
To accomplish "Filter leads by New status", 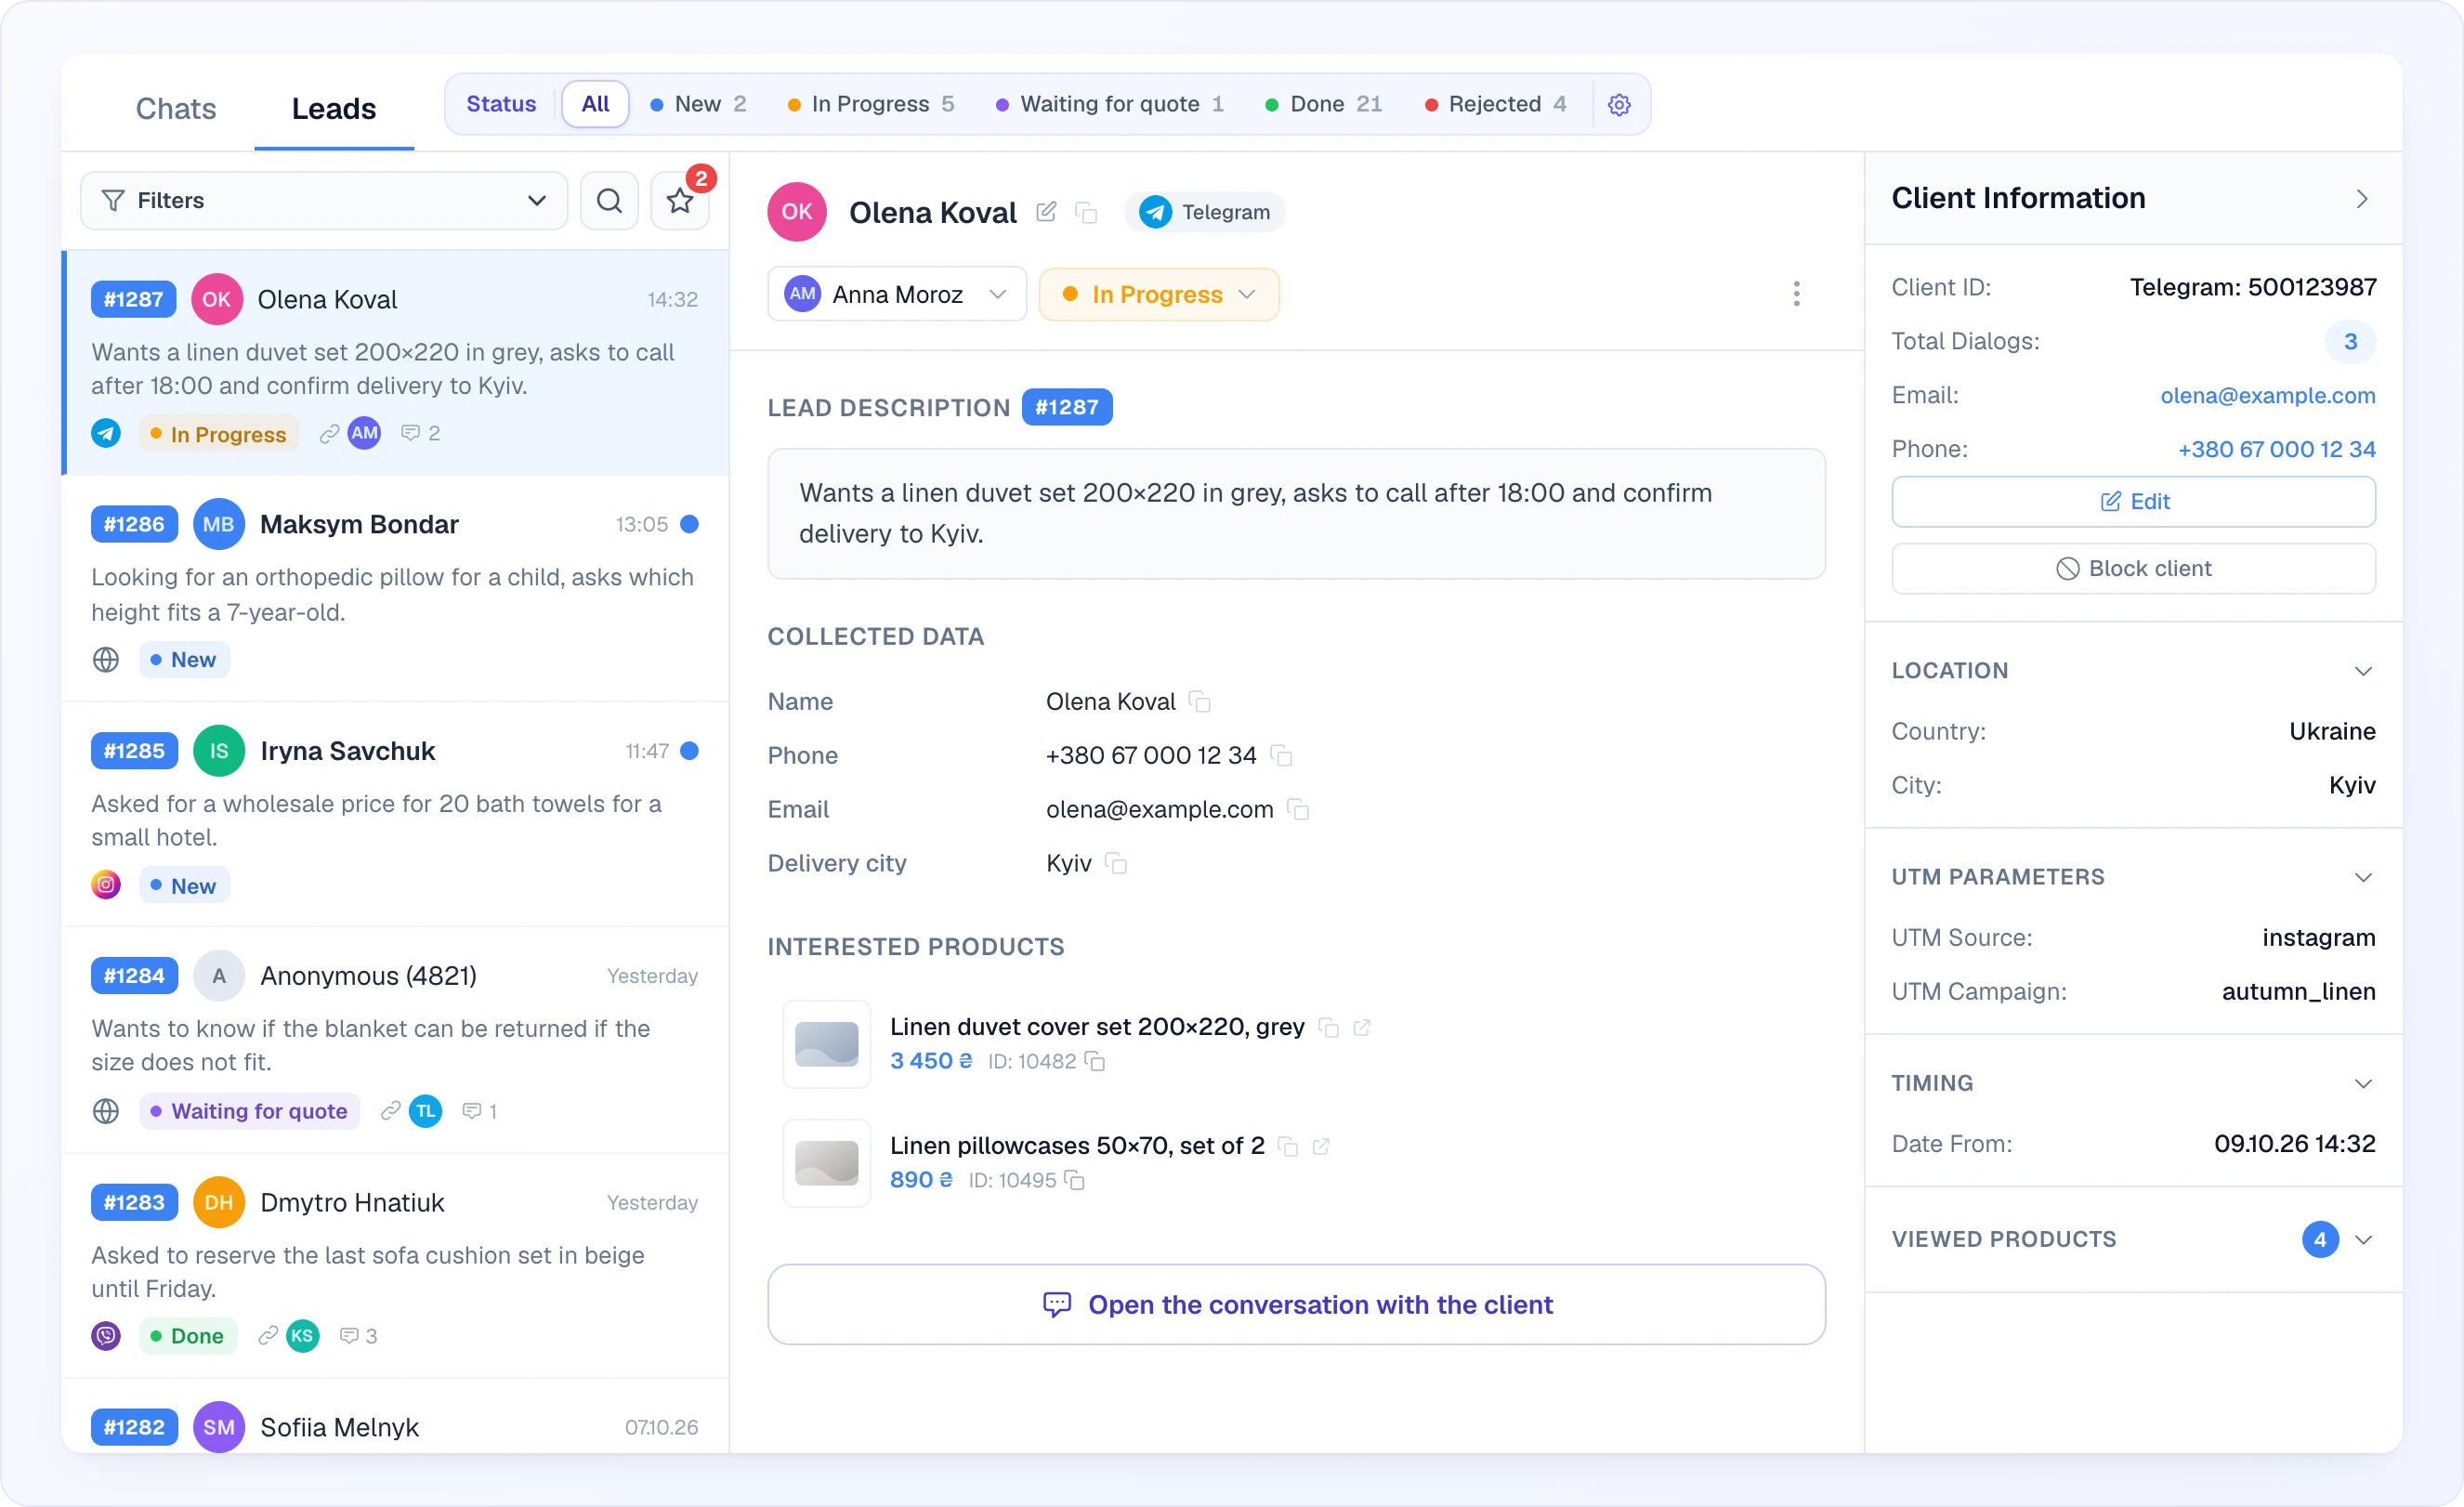I will (x=698, y=104).
